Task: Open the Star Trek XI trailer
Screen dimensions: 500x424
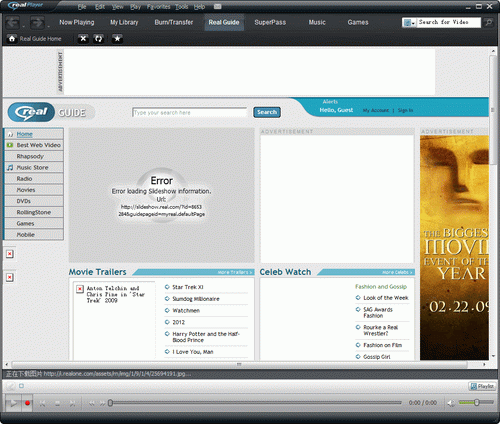Action: tap(188, 287)
